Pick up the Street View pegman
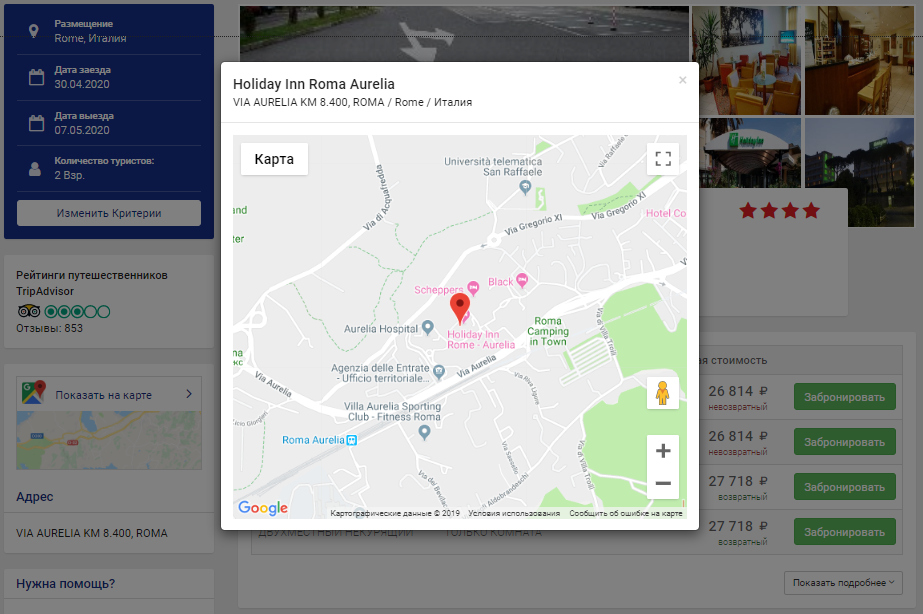 tap(663, 393)
